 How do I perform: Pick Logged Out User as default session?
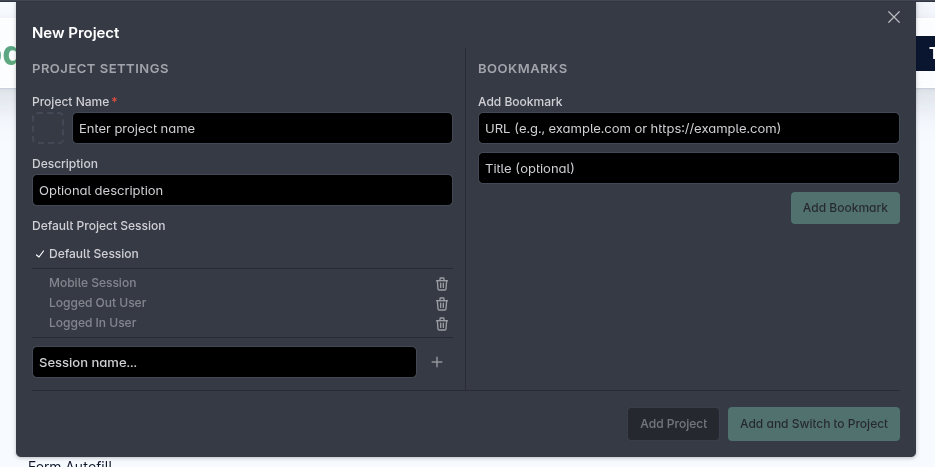(97, 303)
